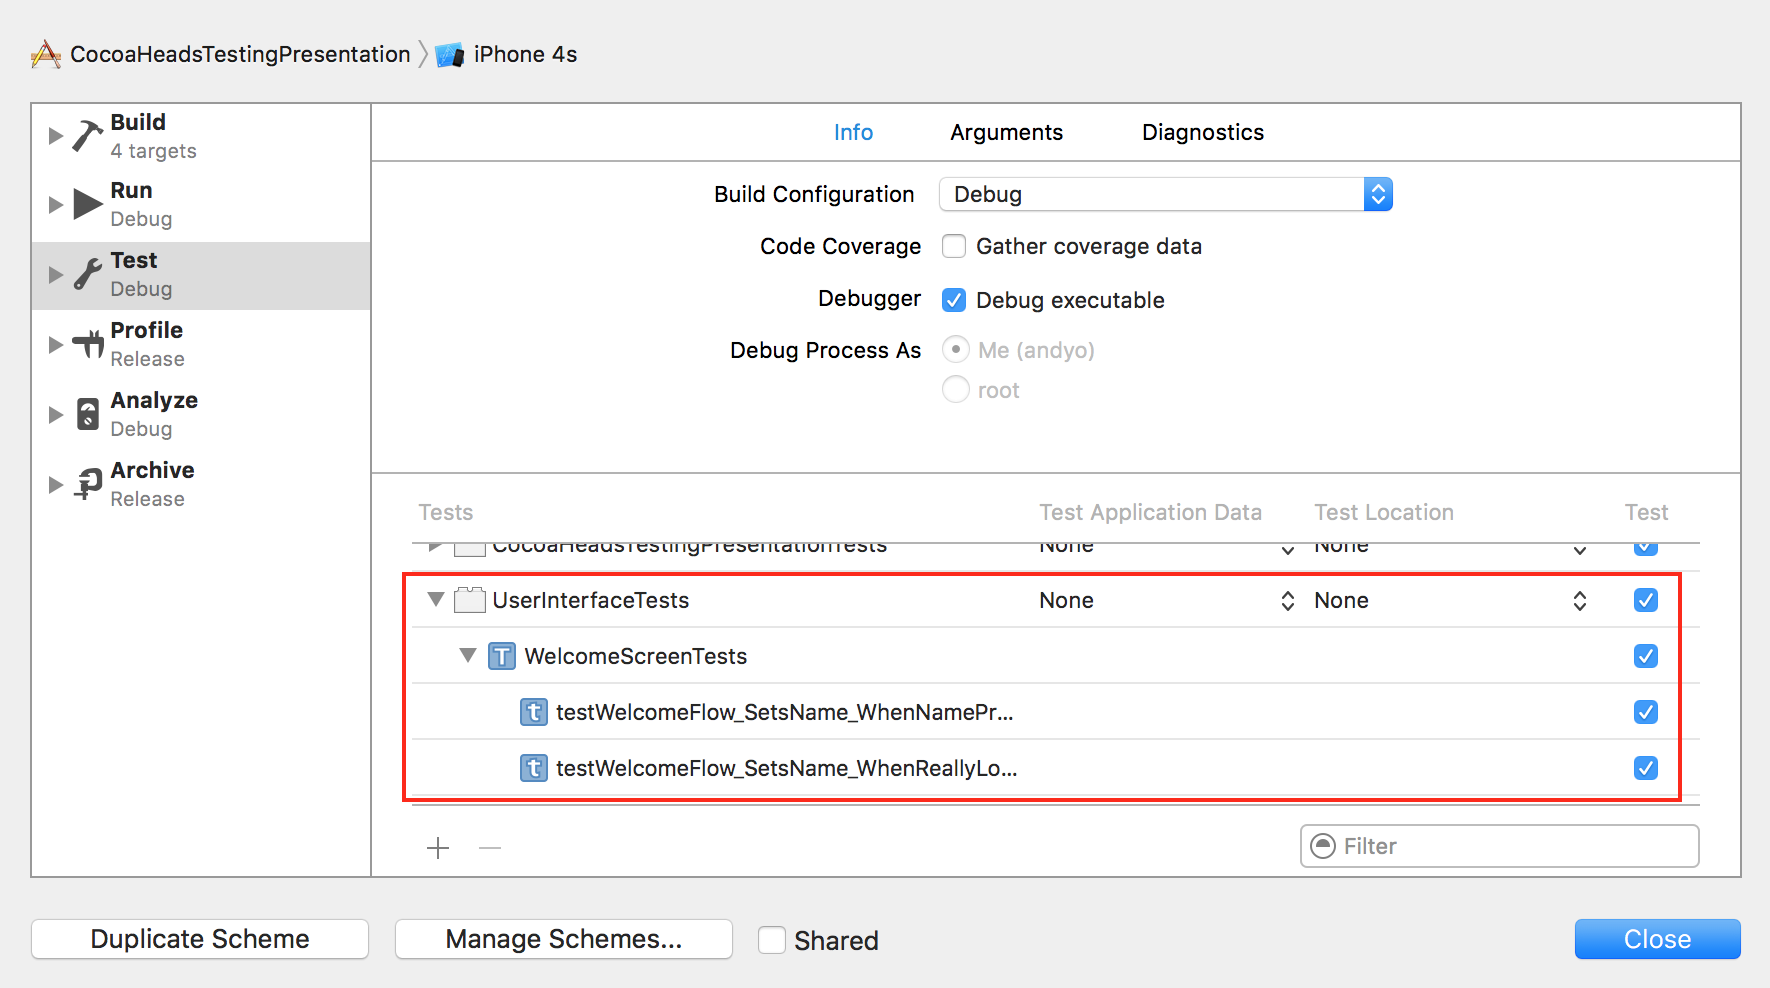
Task: Click the Test wrench icon
Action: click(x=88, y=274)
